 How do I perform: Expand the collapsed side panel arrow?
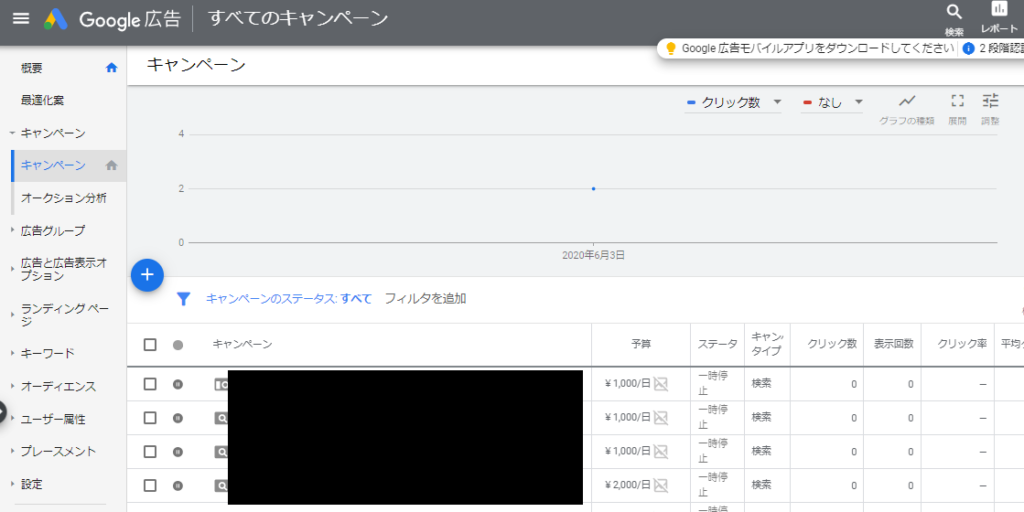[3, 412]
